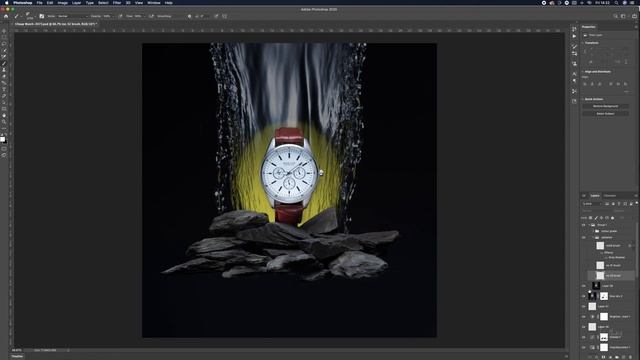Switch to the Channels tab
Image resolution: width=640 pixels, height=360 pixels.
[610, 196]
